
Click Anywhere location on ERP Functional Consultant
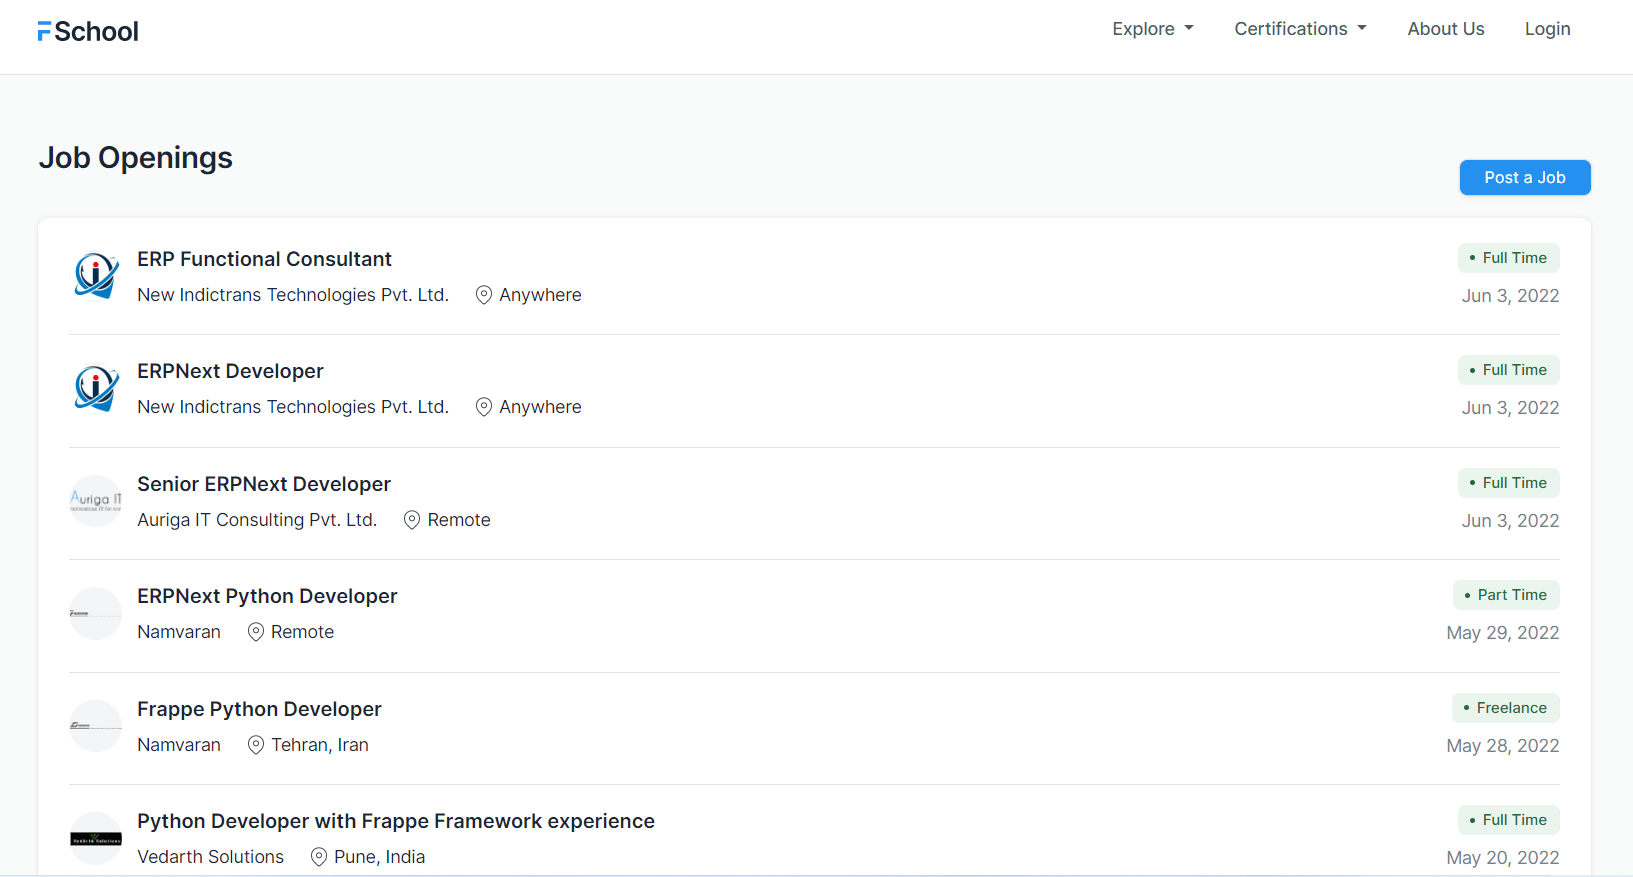click(x=540, y=295)
